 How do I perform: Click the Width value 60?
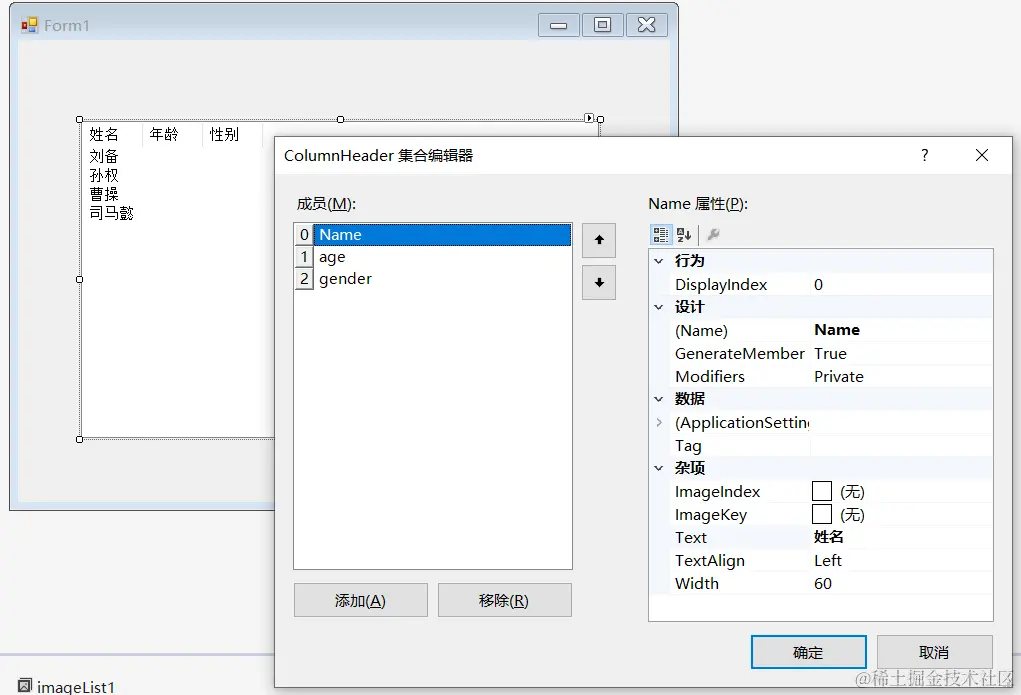coord(901,584)
